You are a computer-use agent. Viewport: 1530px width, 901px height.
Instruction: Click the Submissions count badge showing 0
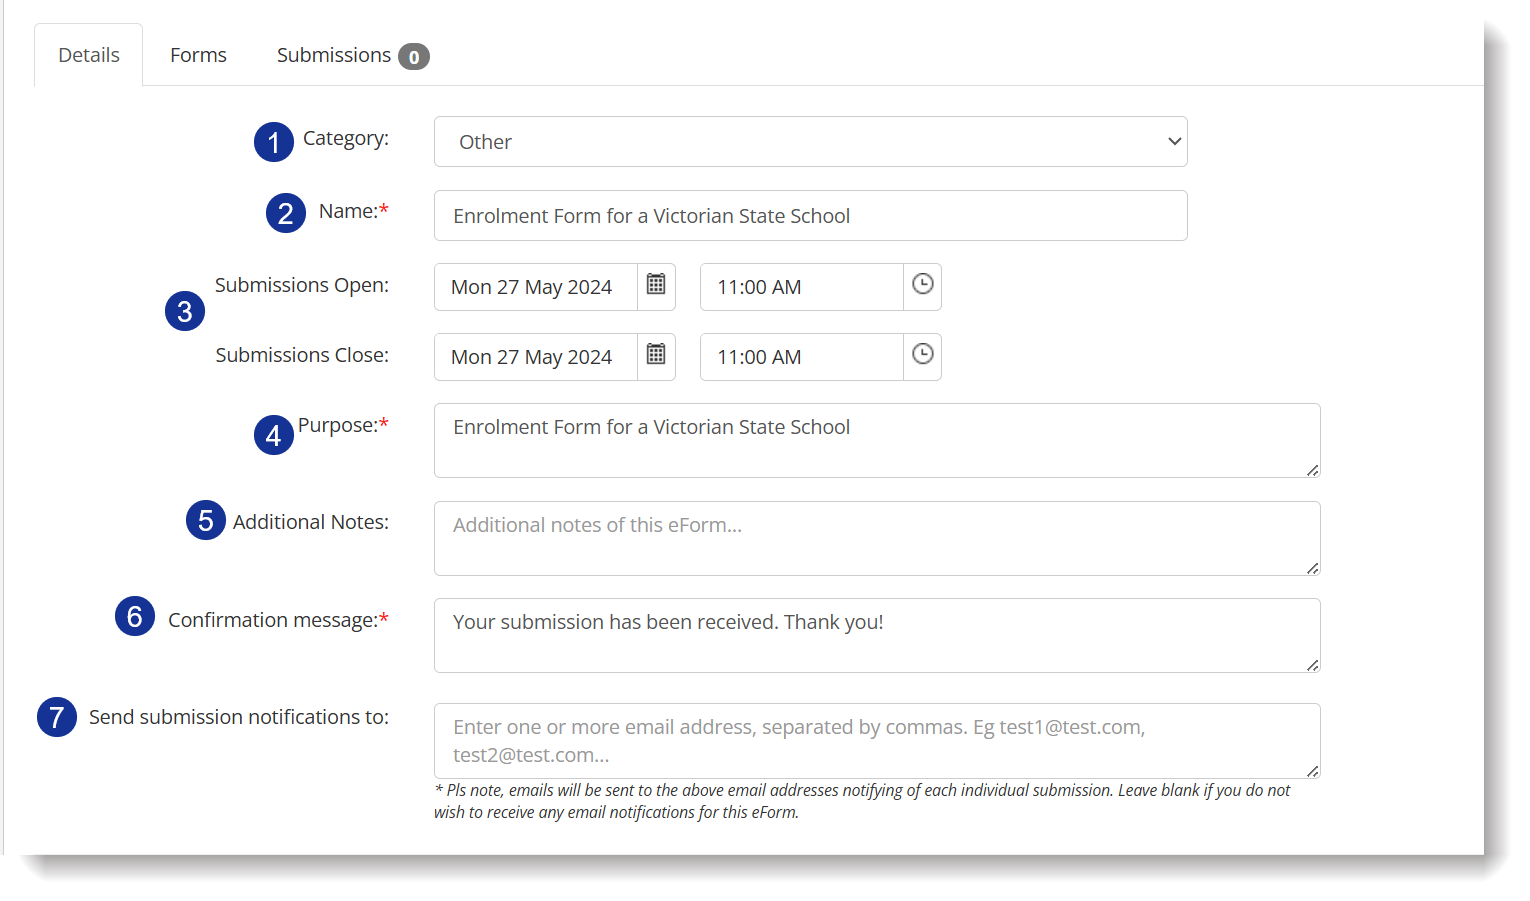(414, 57)
